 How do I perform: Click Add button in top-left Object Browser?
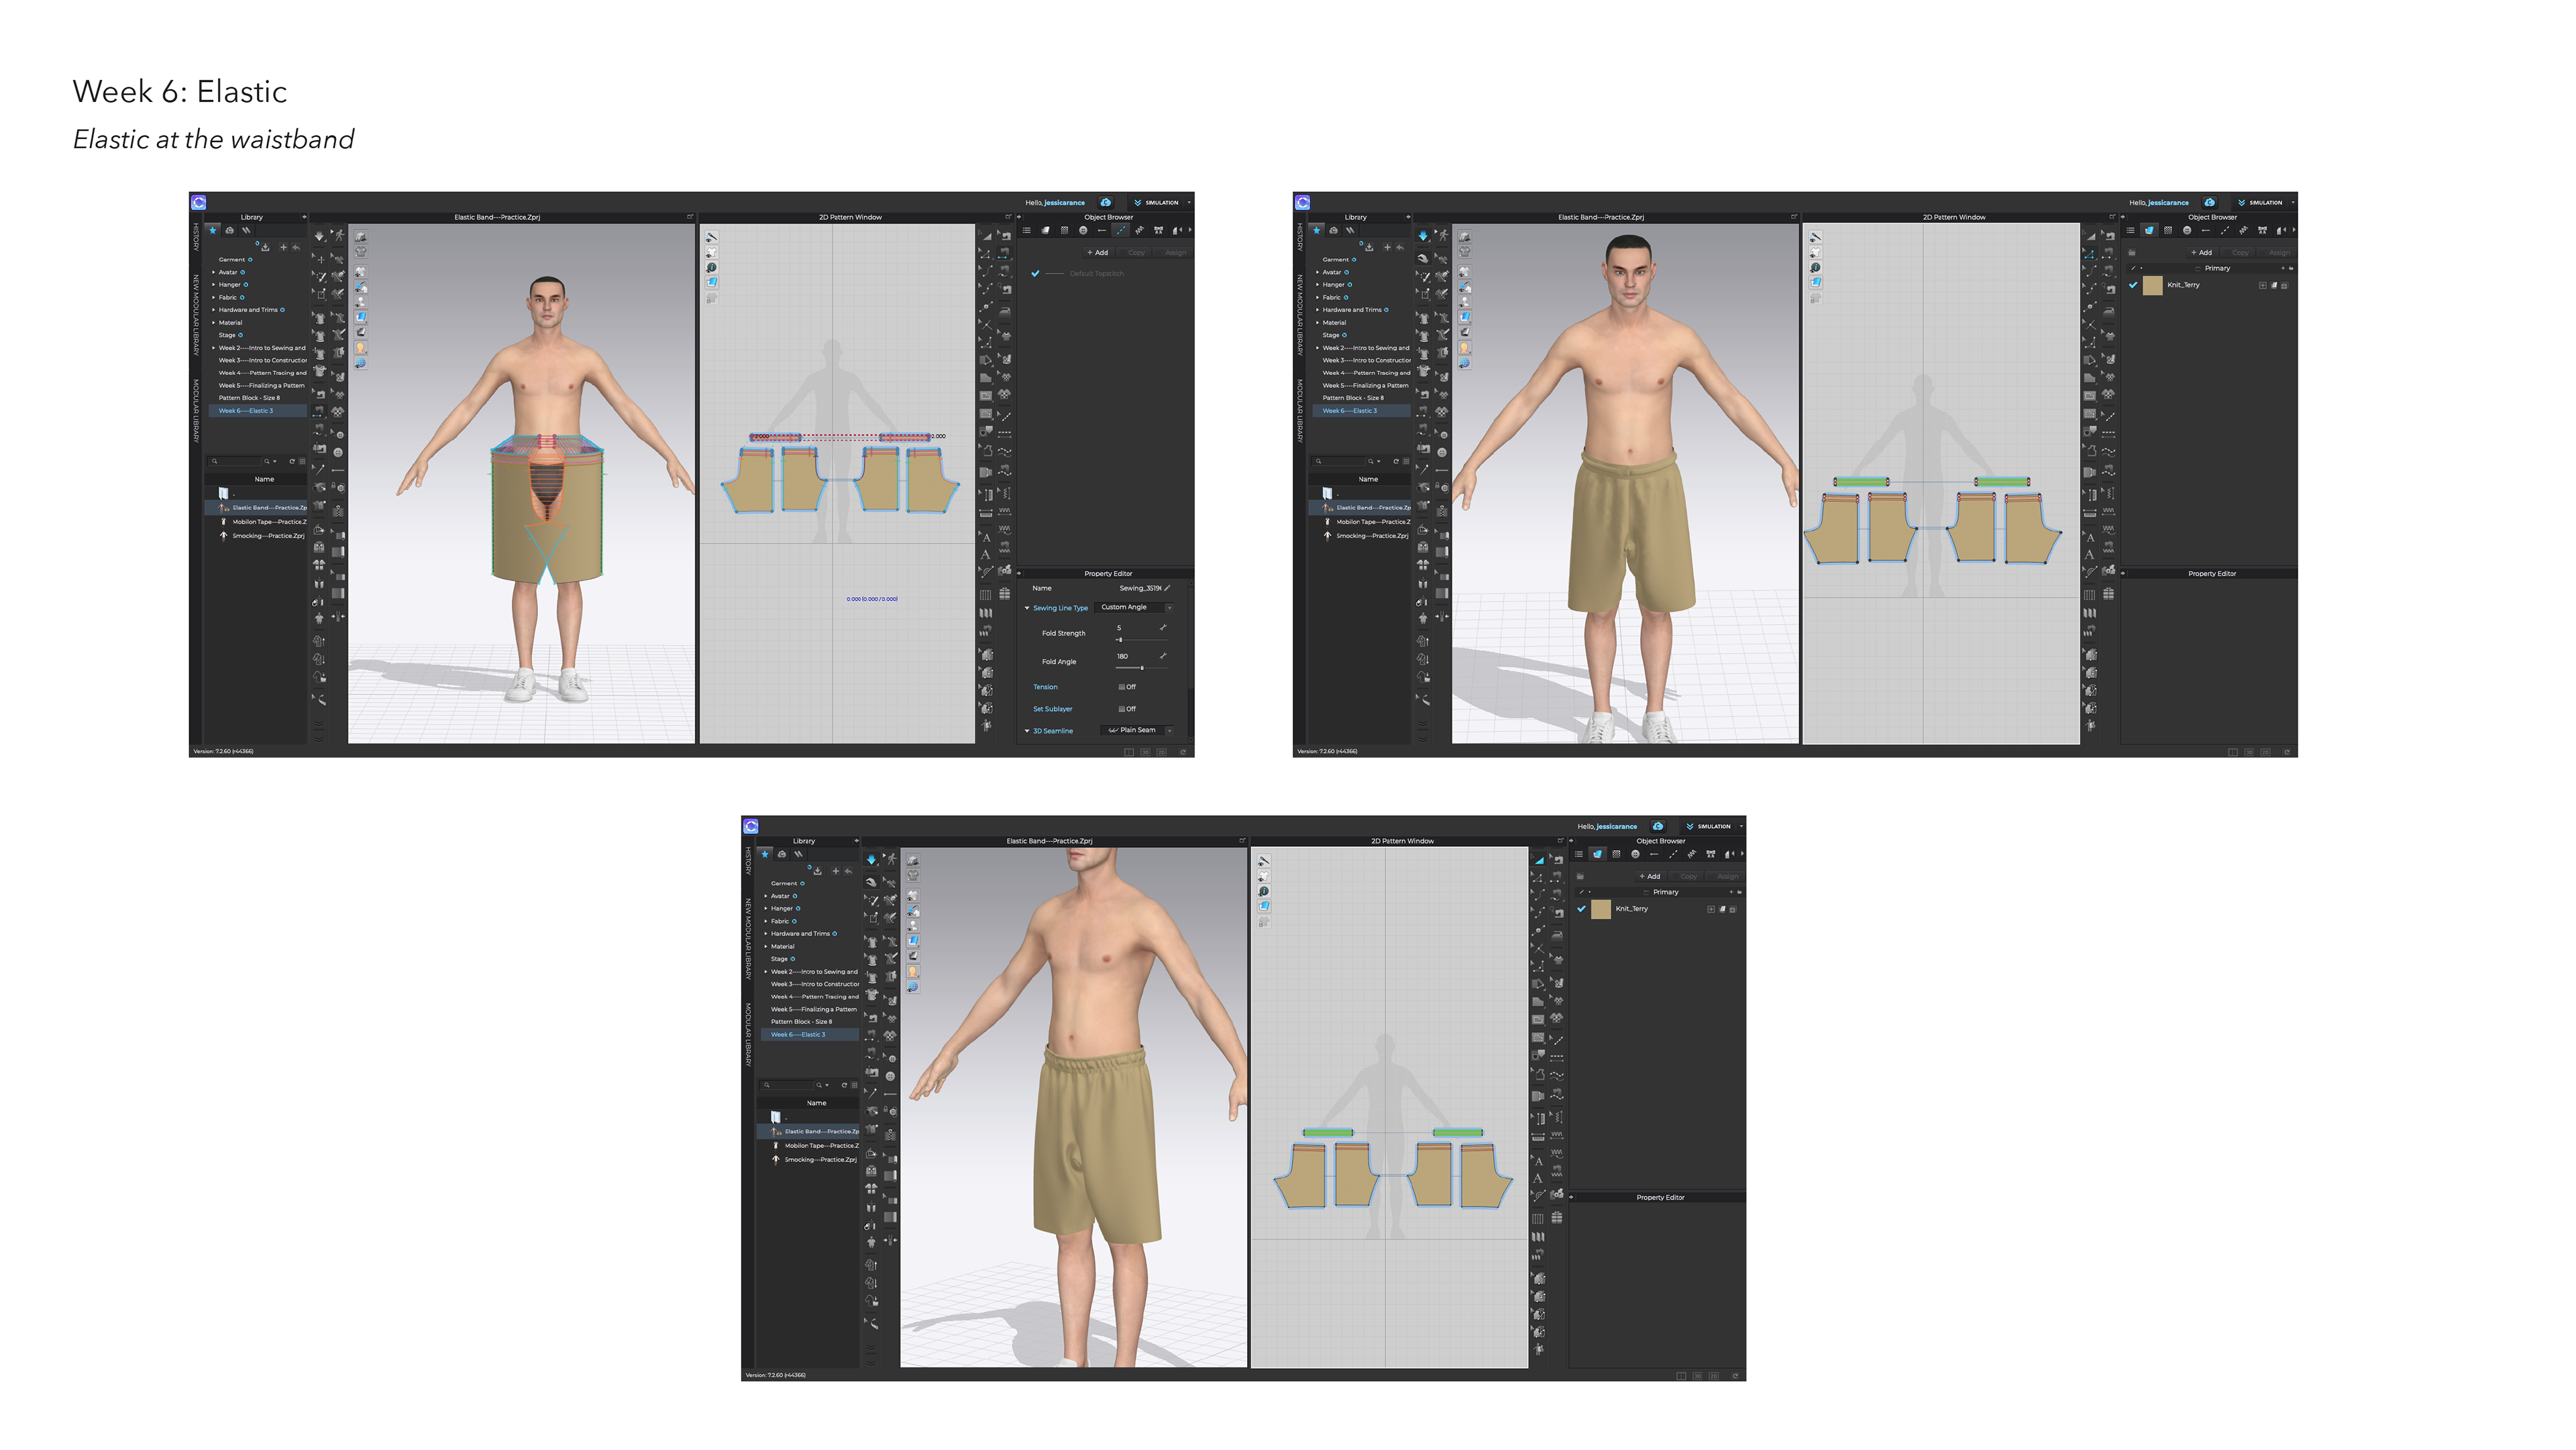point(1098,252)
